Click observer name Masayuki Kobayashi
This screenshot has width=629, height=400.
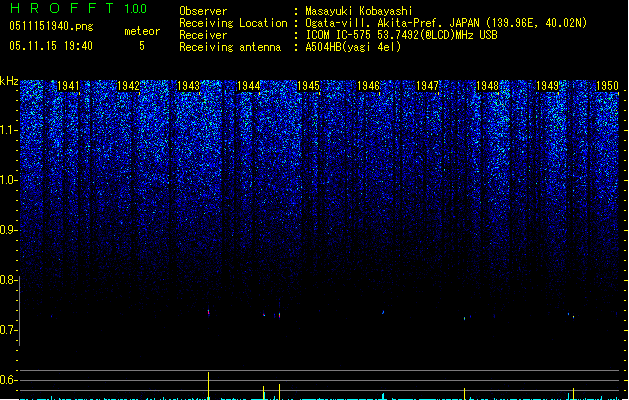(359, 11)
